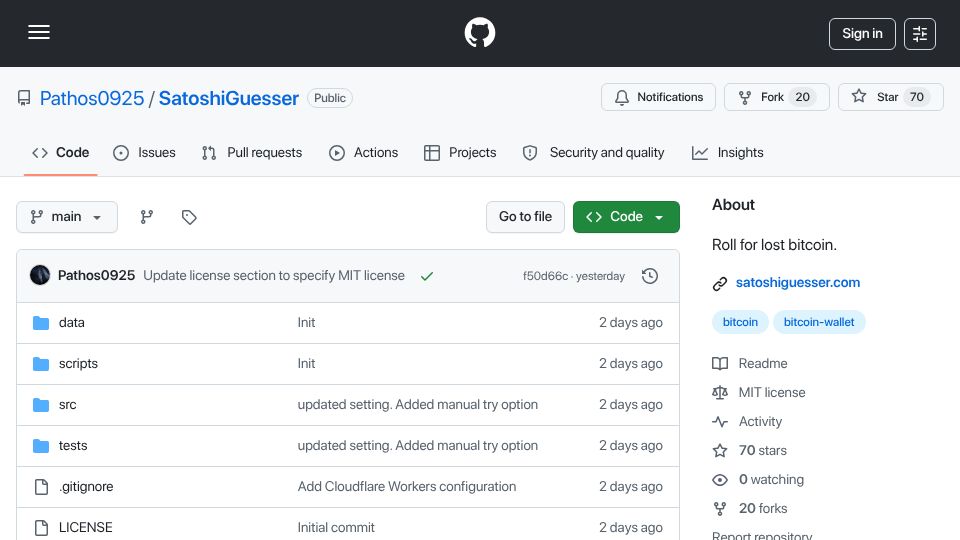Open the data folder
The image size is (960, 540).
click(x=72, y=323)
